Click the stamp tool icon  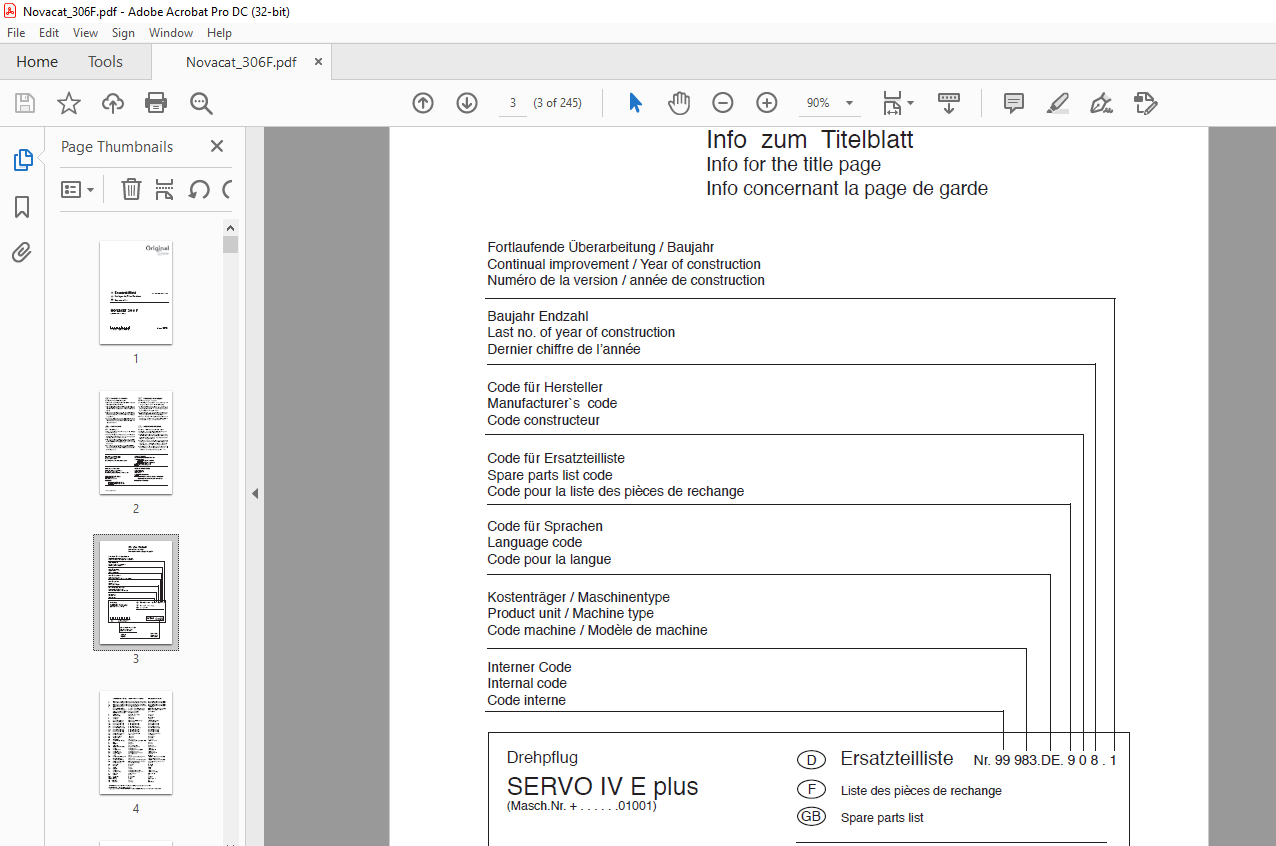click(1146, 103)
